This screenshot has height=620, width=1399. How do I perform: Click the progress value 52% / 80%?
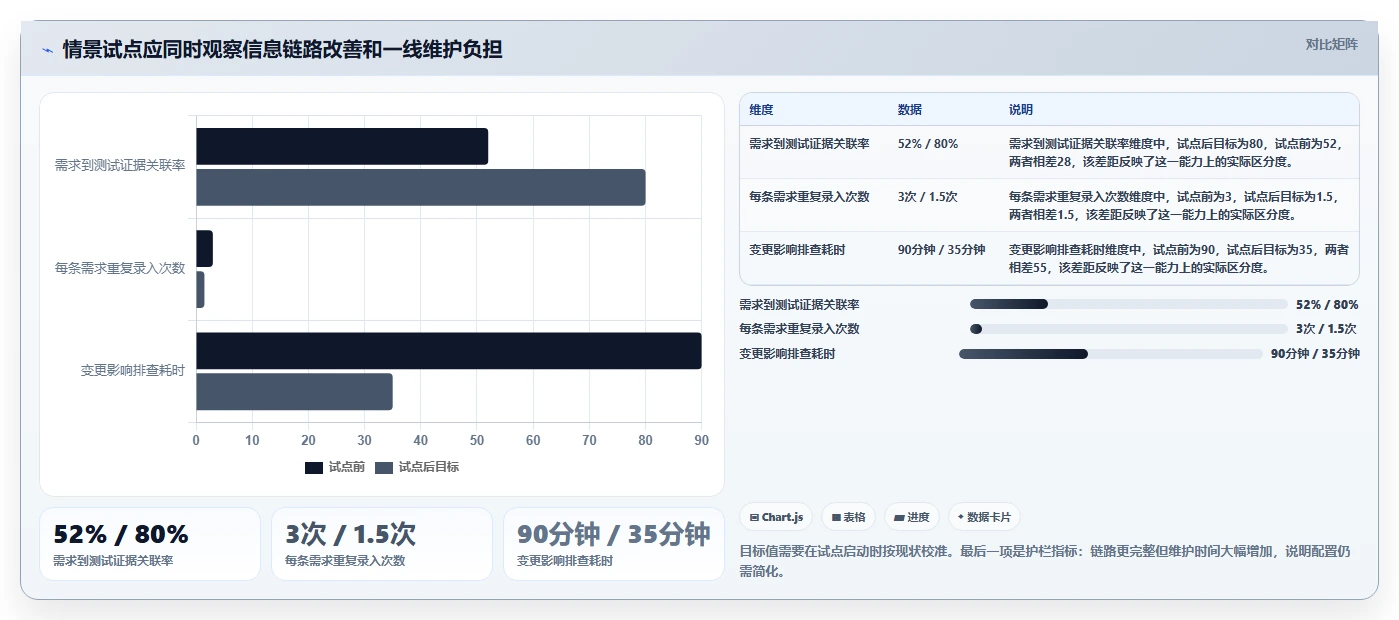pos(1327,304)
